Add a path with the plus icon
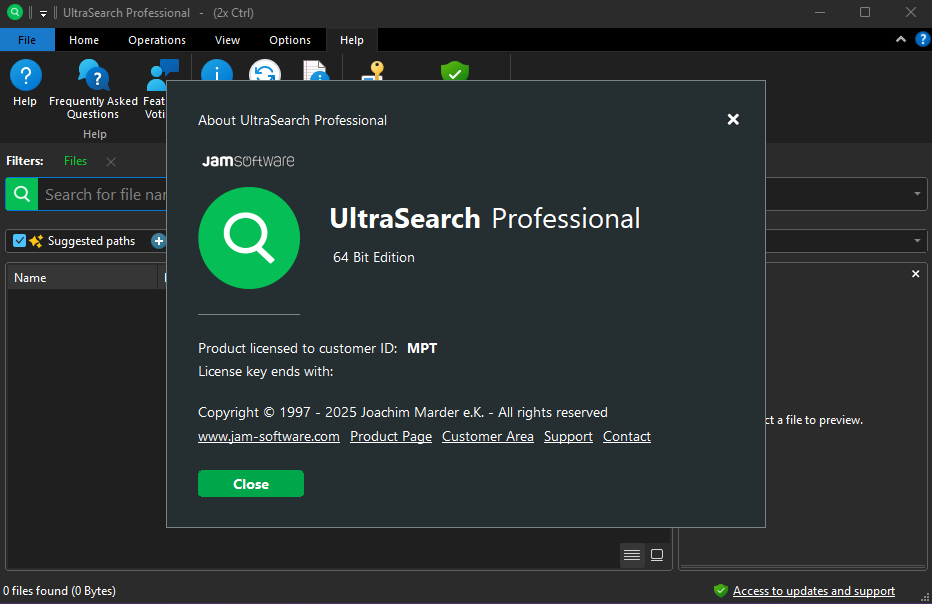Image resolution: width=932 pixels, height=604 pixels. click(158, 241)
